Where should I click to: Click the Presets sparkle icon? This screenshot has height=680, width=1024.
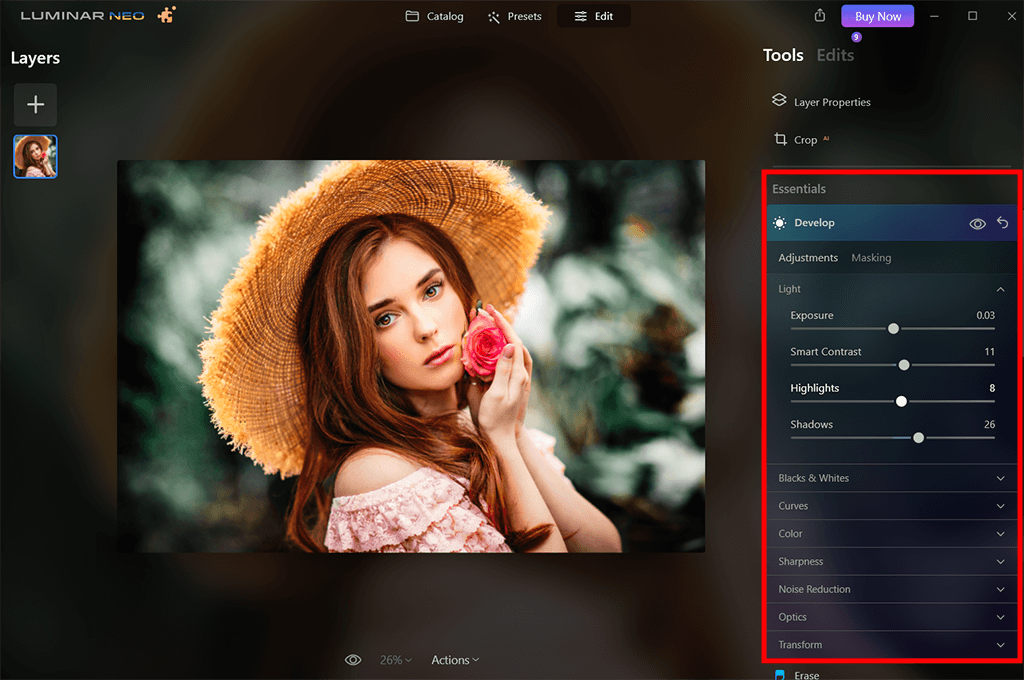(x=494, y=17)
